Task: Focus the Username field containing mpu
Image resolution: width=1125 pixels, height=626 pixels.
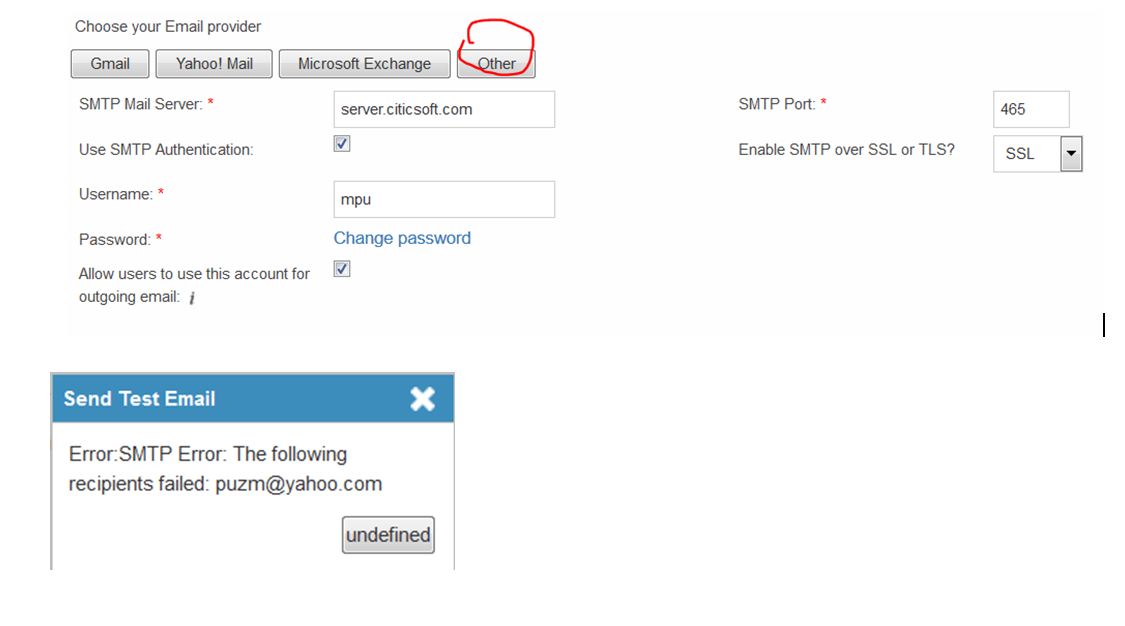Action: 444,199
